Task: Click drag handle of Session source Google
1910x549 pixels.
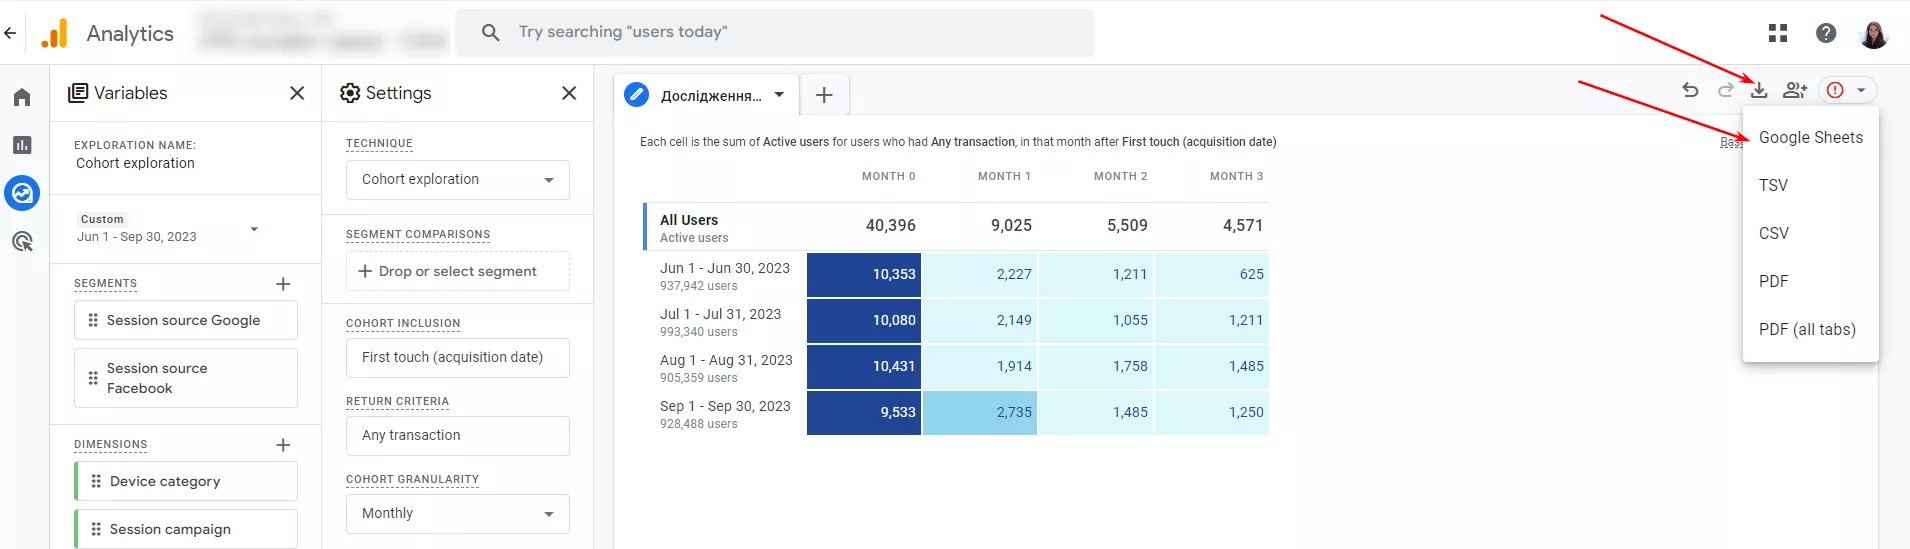Action: pos(93,320)
